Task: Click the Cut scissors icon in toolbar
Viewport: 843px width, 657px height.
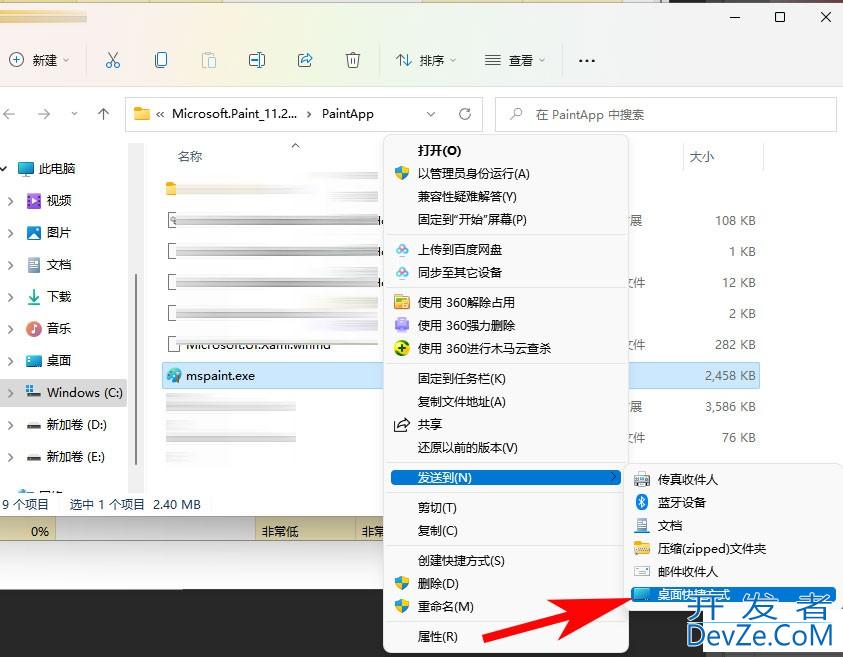Action: tap(112, 60)
